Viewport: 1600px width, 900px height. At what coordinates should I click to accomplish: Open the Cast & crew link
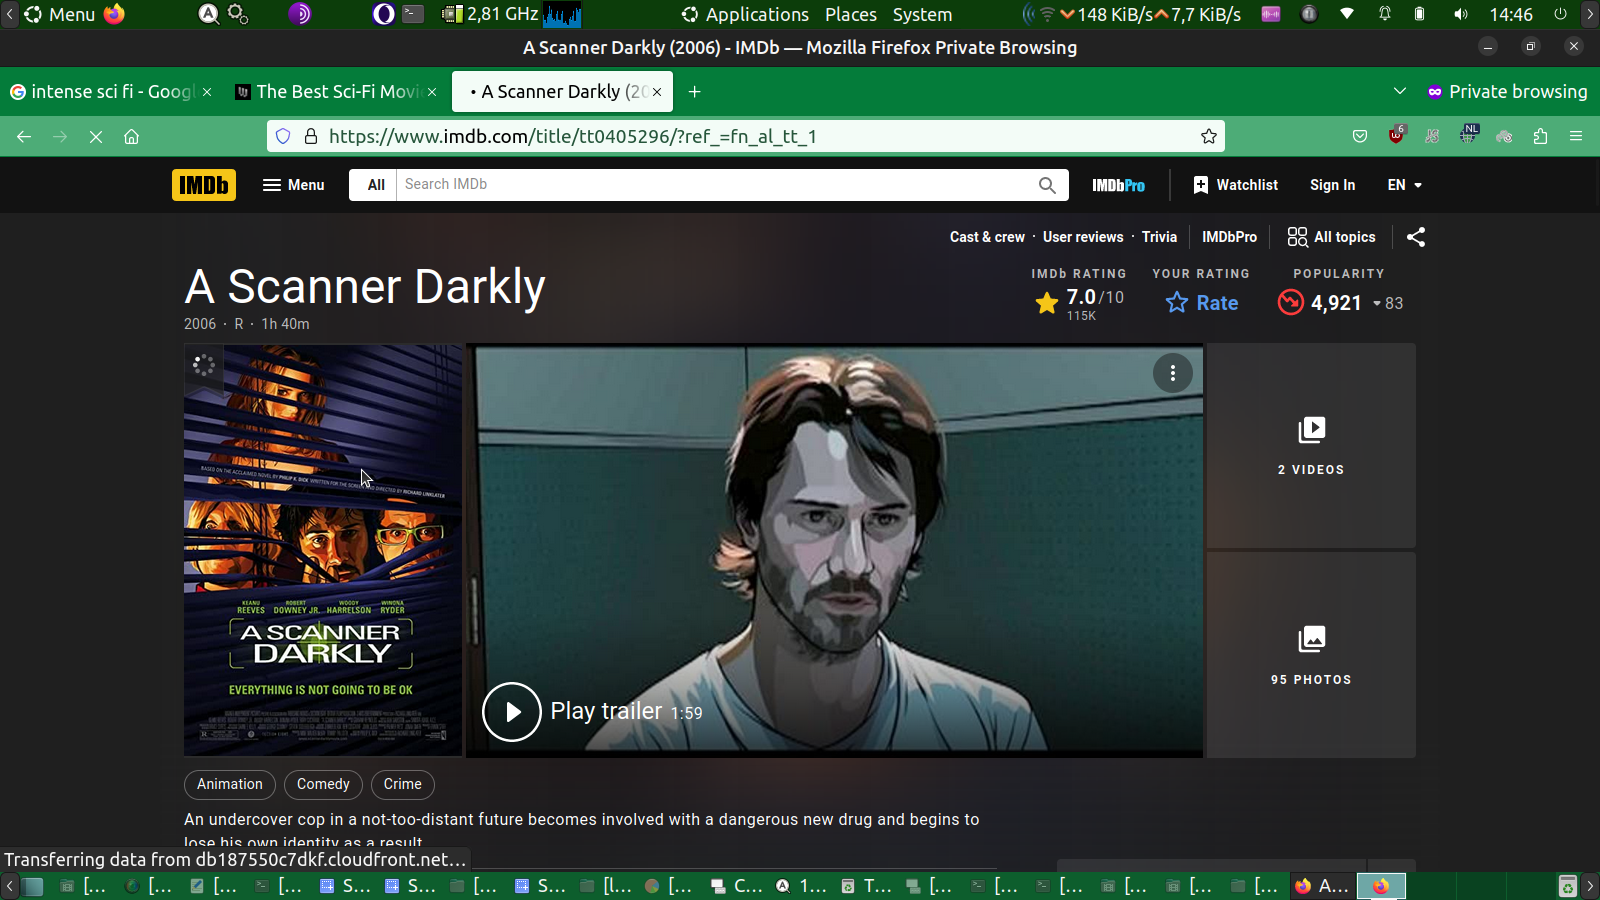(987, 237)
